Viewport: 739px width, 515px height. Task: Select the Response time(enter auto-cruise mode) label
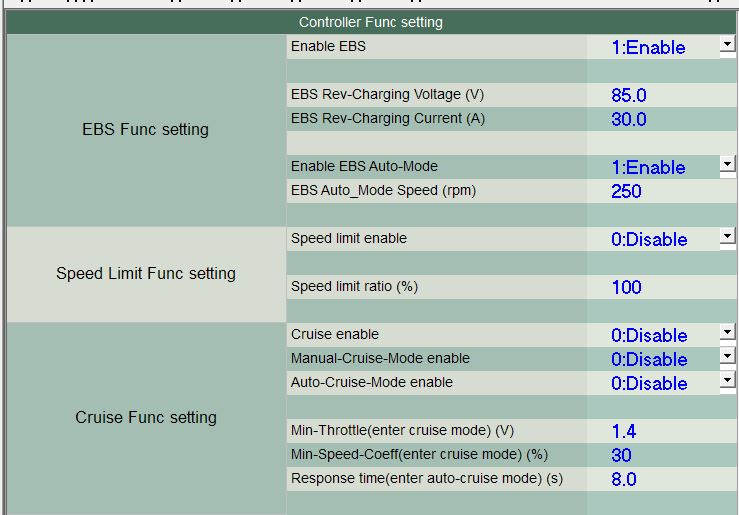tap(426, 479)
